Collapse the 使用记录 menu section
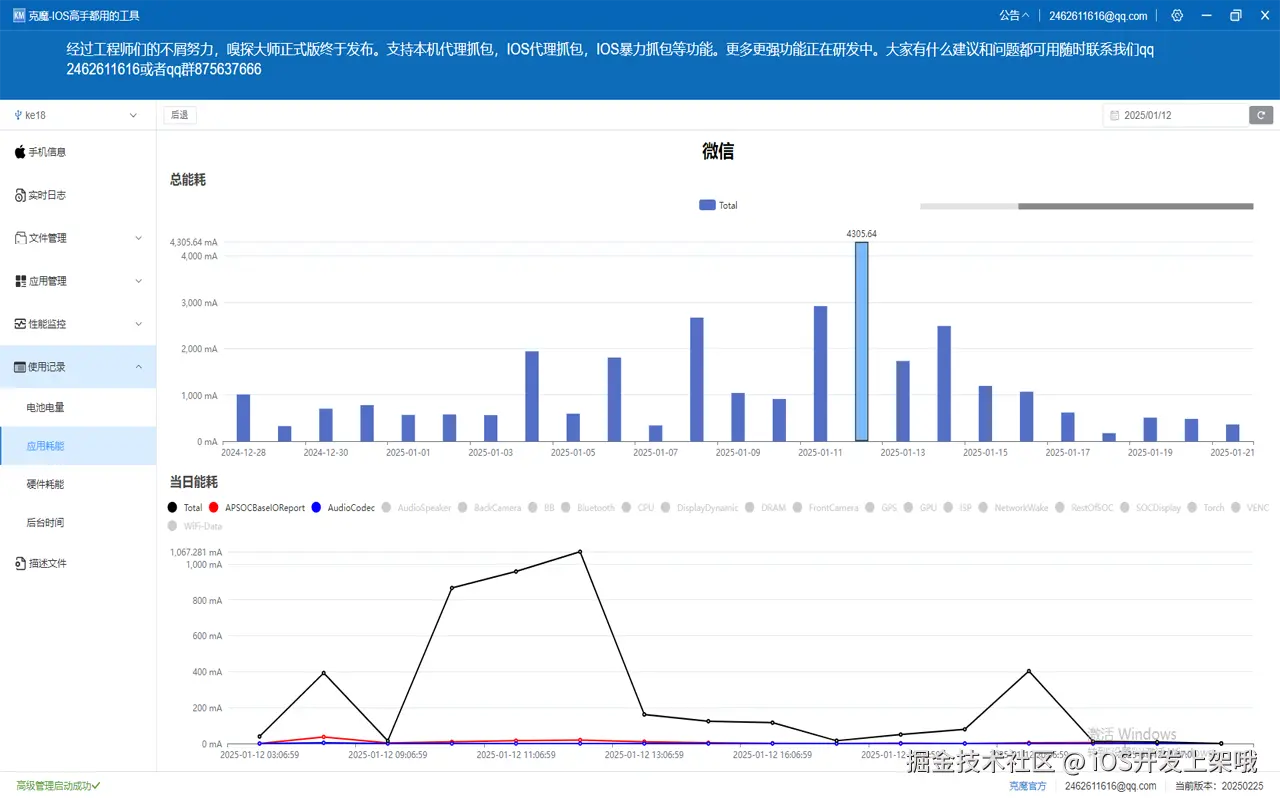Viewport: 1280px width, 798px height. tap(139, 367)
